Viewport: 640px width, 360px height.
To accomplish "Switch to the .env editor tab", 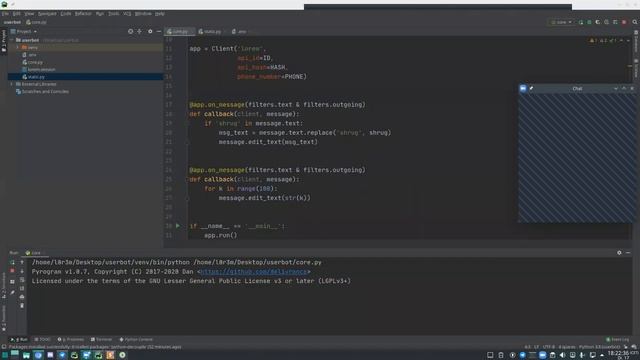I will tap(240, 31).
